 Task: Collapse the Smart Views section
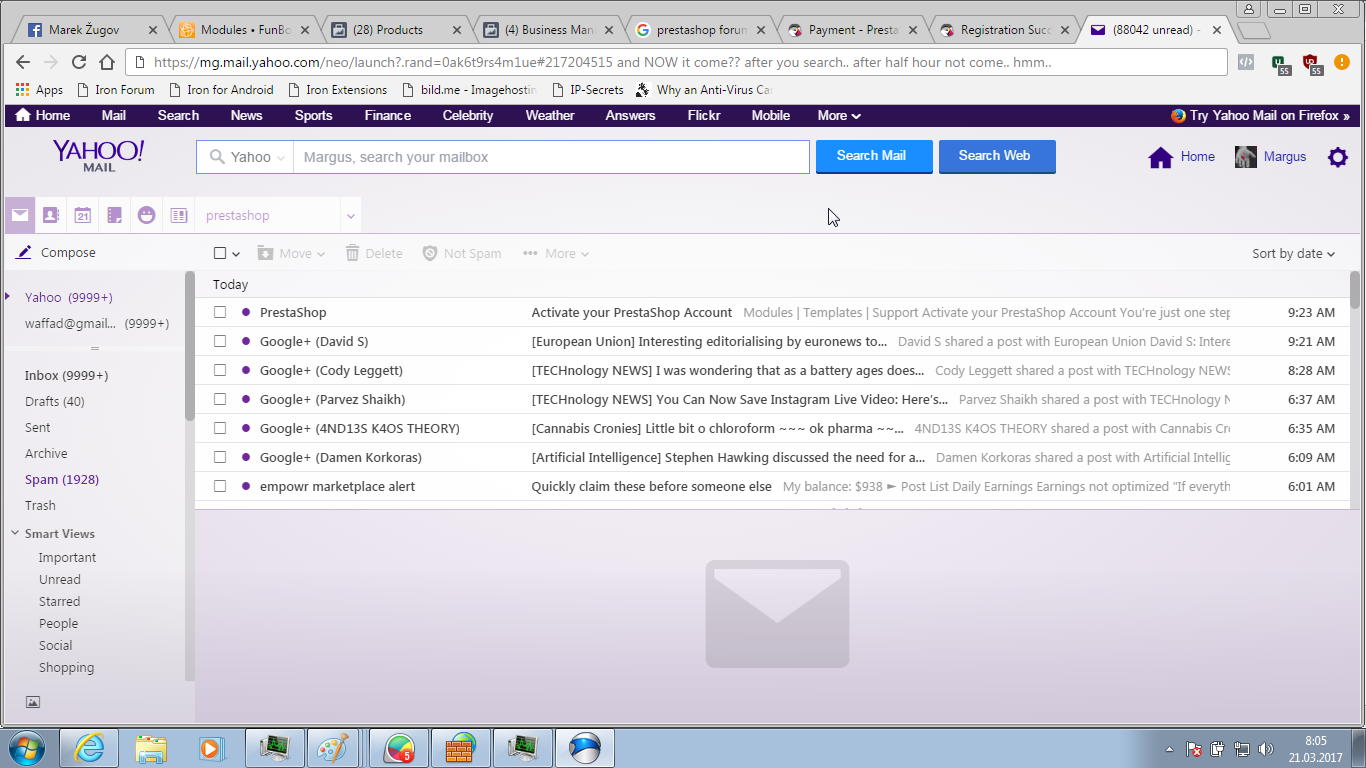[15, 534]
